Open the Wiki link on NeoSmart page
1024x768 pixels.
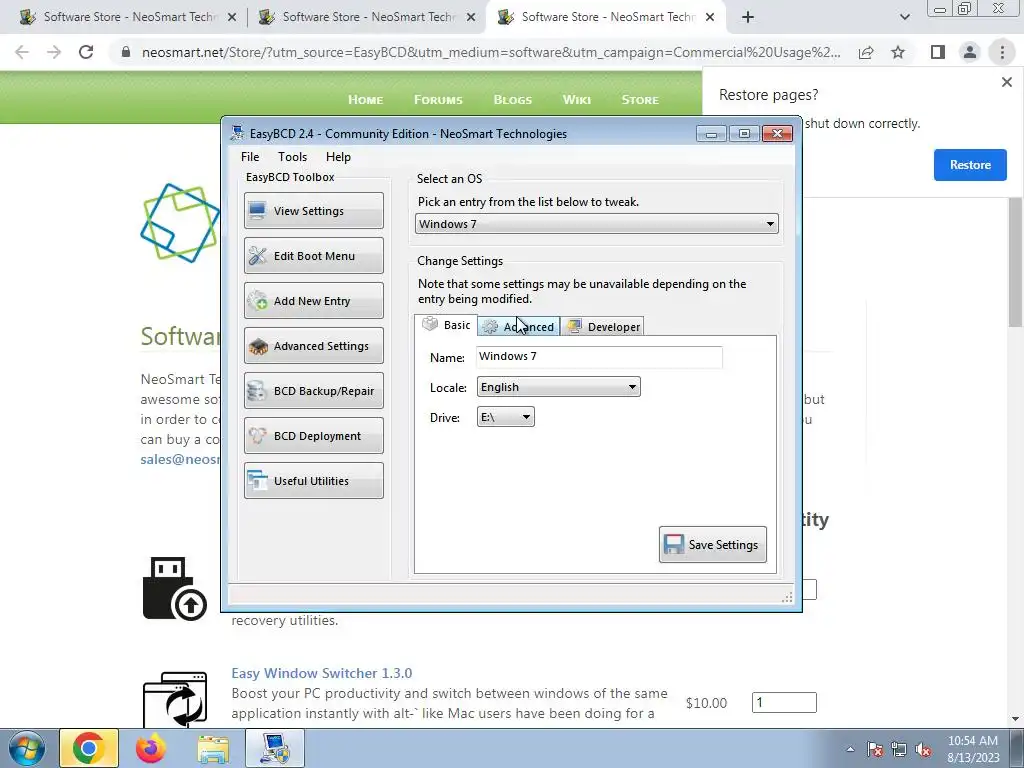576,99
